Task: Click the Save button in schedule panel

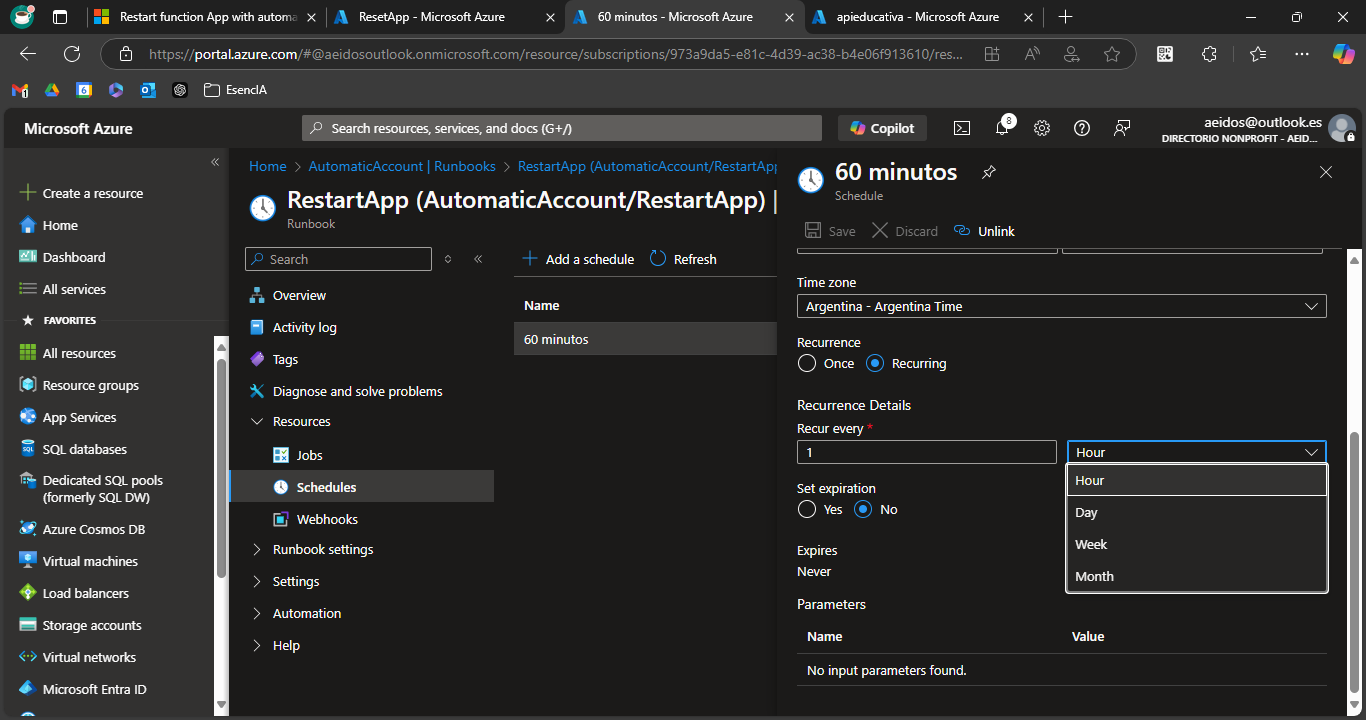Action: point(830,231)
